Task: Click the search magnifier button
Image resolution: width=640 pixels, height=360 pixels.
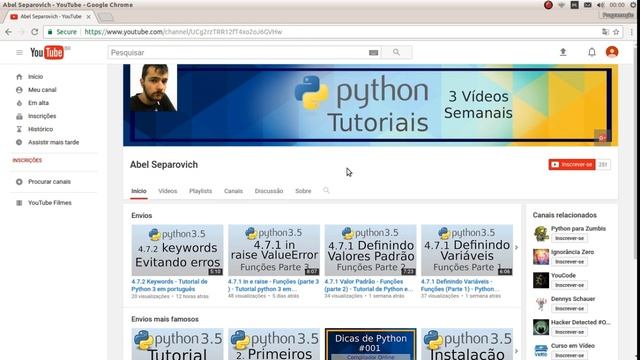Action: (x=396, y=52)
